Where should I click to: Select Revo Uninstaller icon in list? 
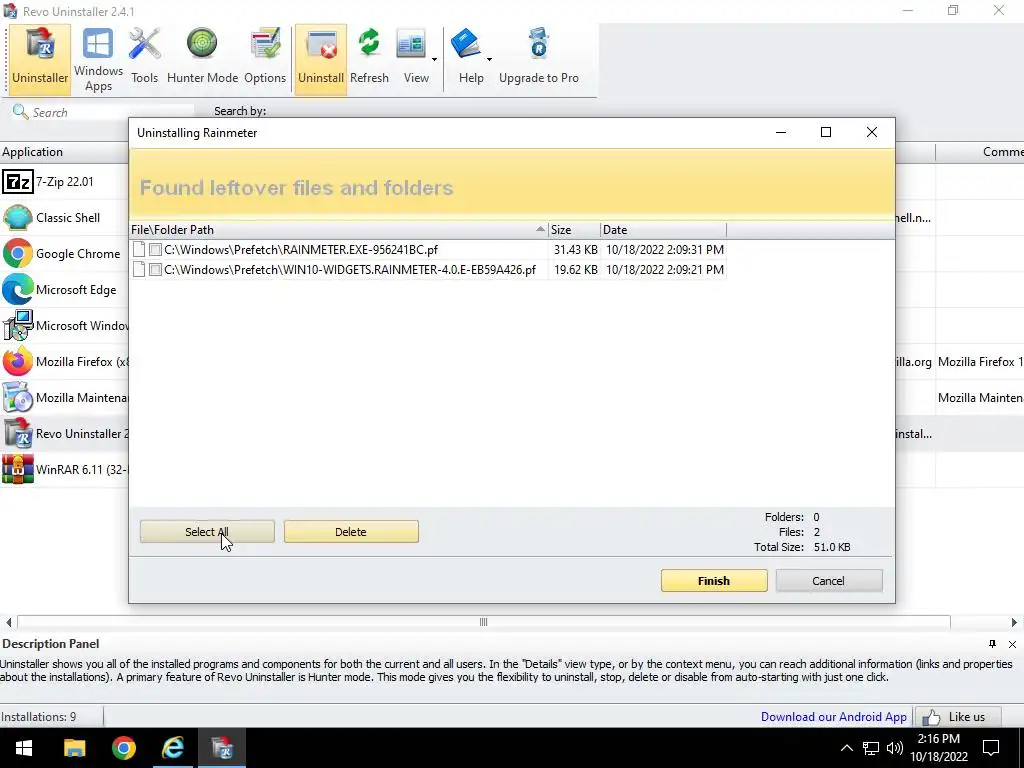coord(18,433)
